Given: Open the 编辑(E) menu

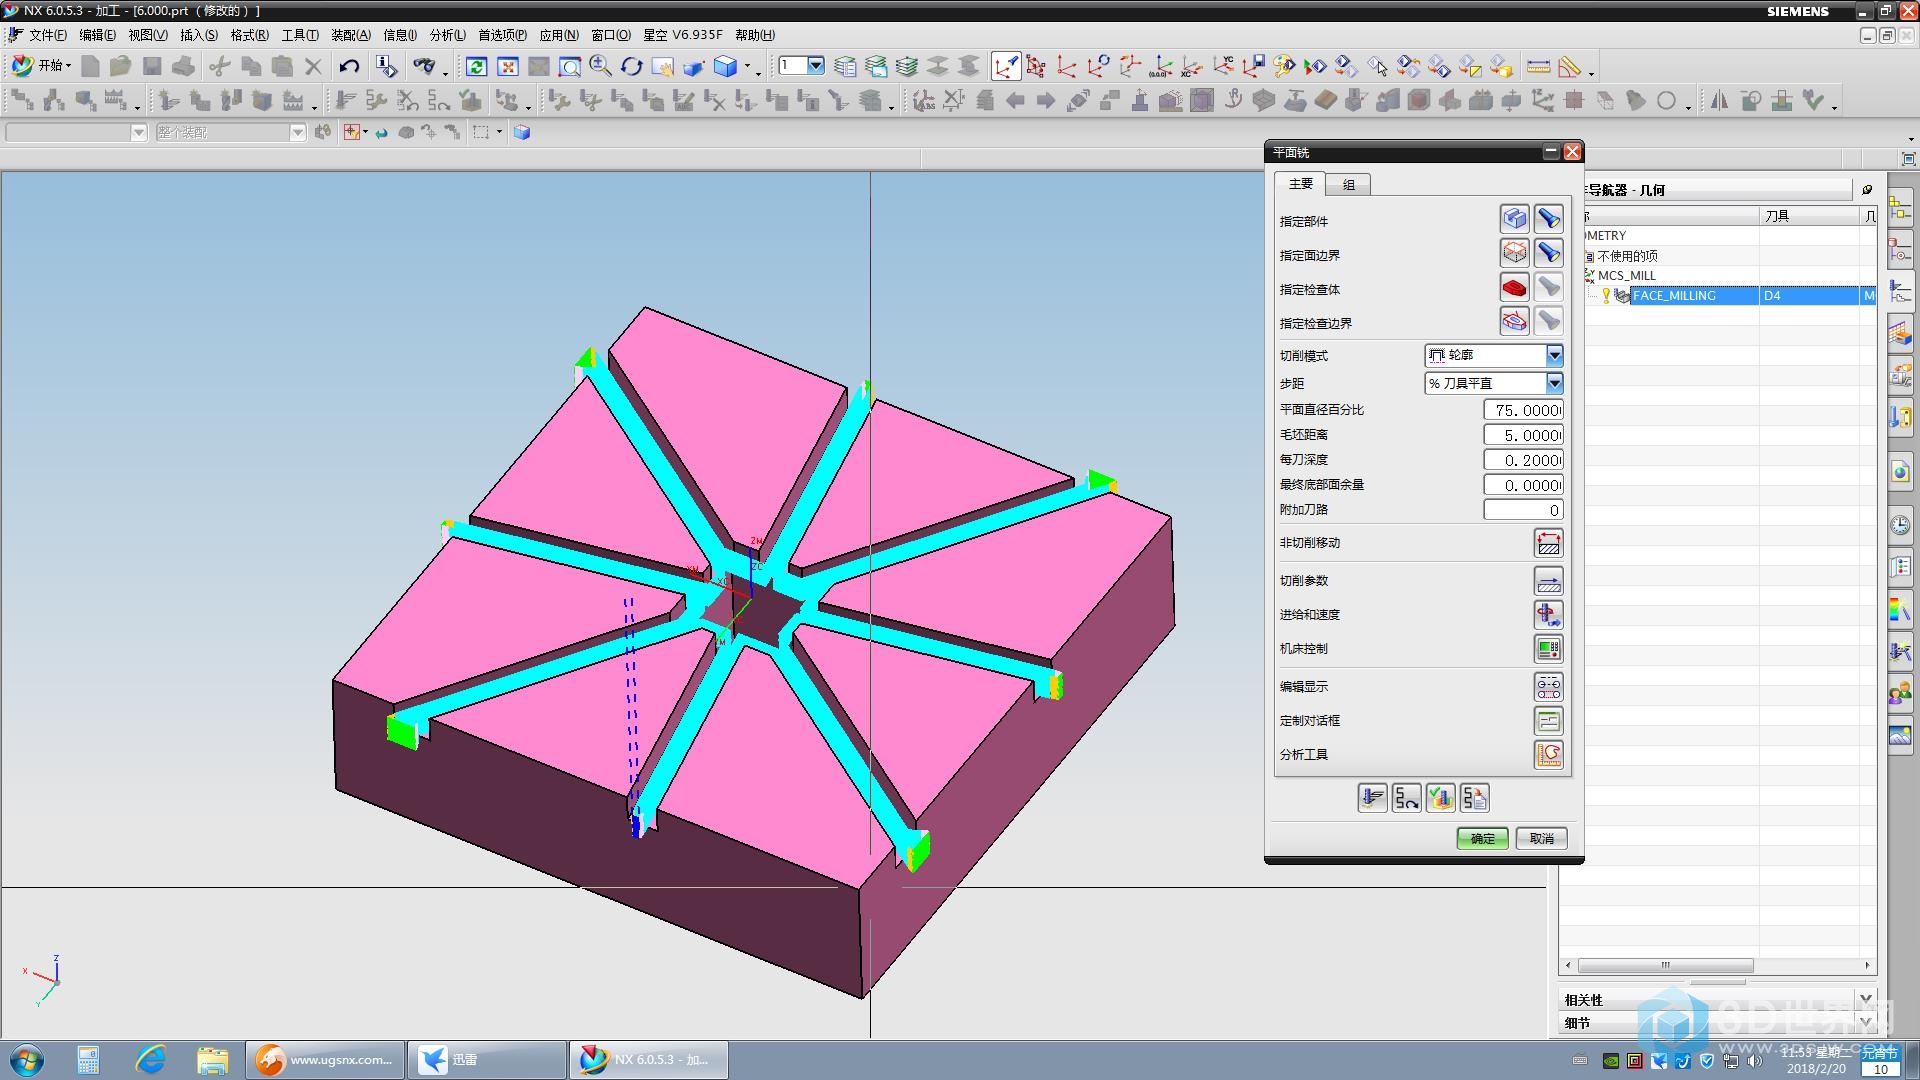Looking at the screenshot, I should [97, 35].
